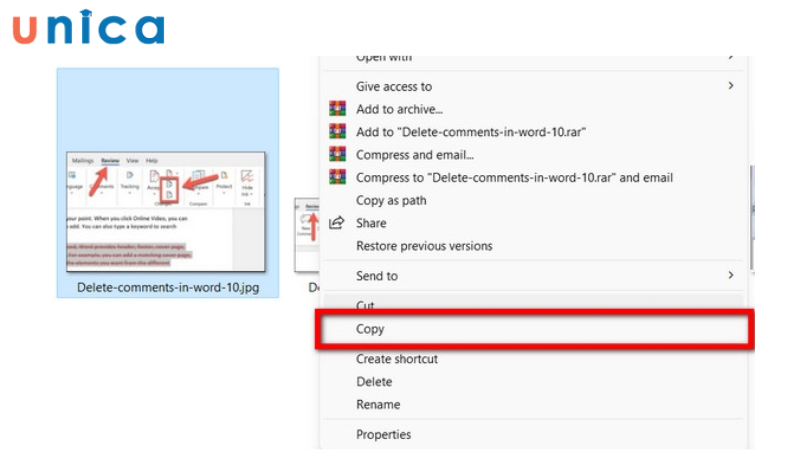Select Restore previous versions

pyautogui.click(x=534, y=246)
